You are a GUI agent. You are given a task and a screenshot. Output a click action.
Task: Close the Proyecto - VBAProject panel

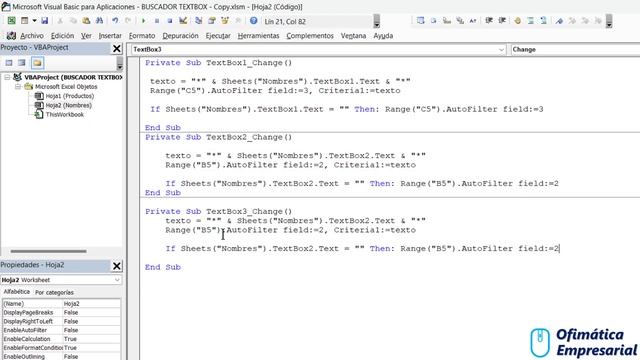tap(117, 48)
